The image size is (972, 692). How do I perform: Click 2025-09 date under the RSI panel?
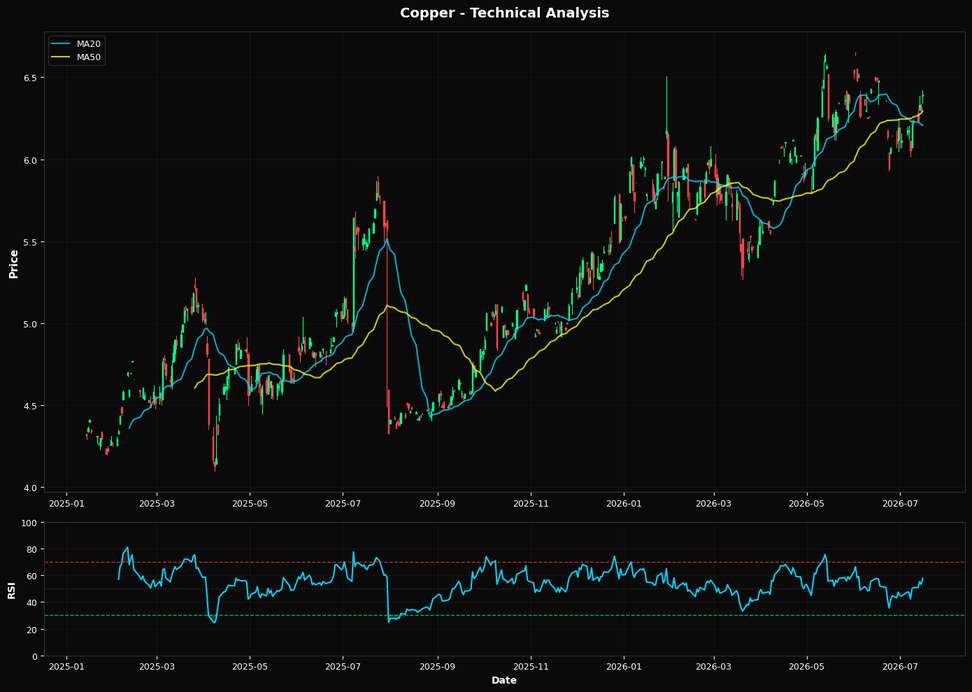[438, 667]
